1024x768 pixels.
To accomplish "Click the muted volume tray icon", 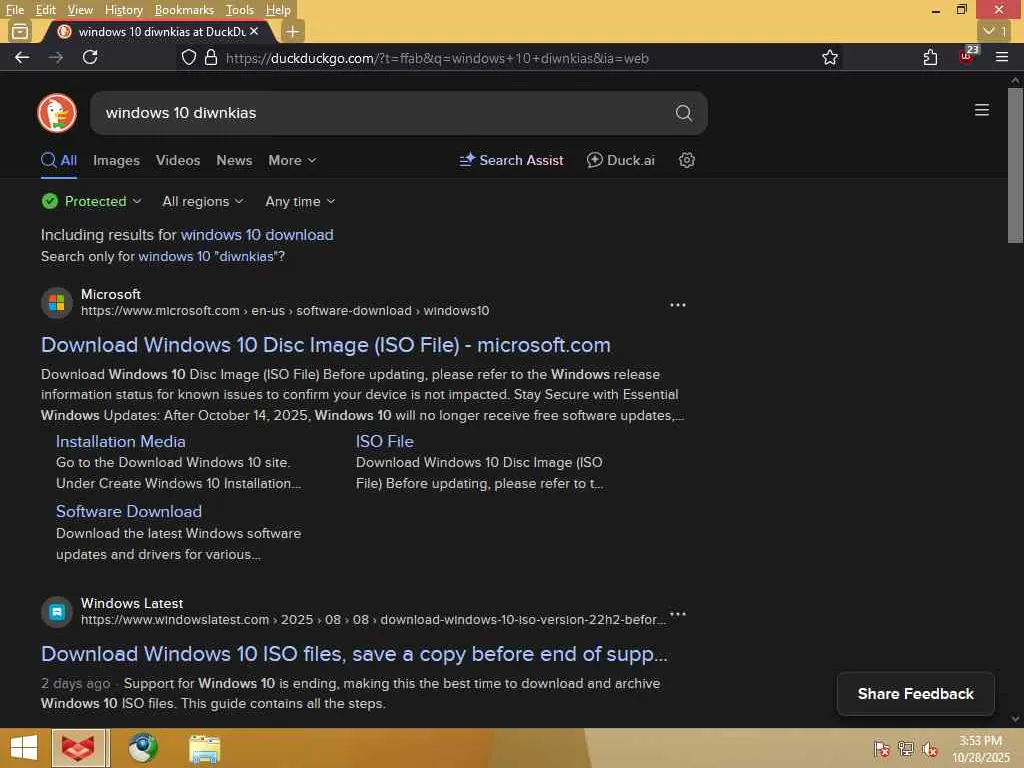I will point(930,749).
